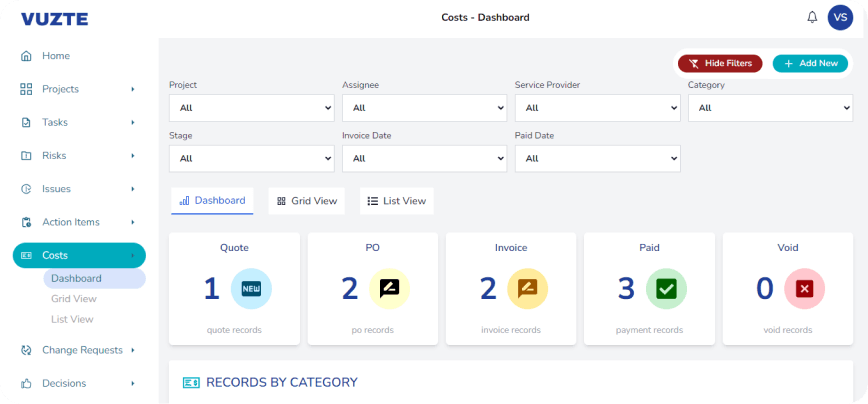Viewport: 868px width, 404px height.
Task: Click the Add New button
Action: tap(810, 63)
